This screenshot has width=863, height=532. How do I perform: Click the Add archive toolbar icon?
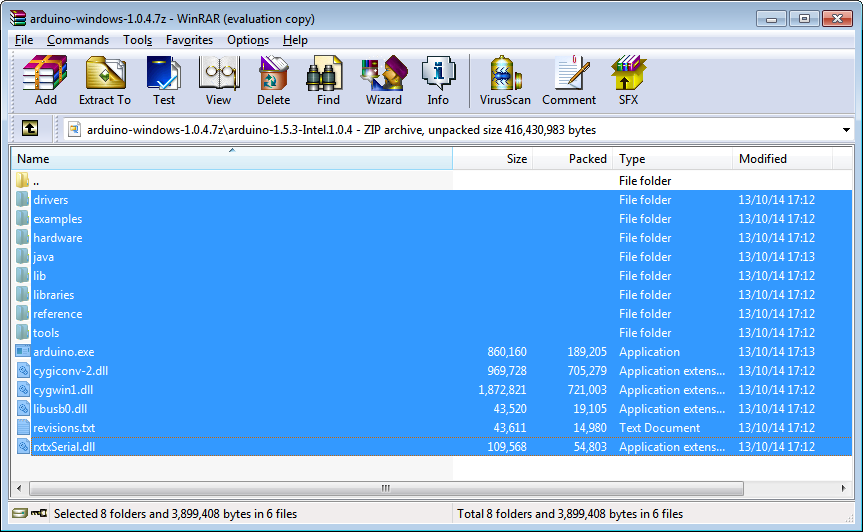tap(45, 73)
